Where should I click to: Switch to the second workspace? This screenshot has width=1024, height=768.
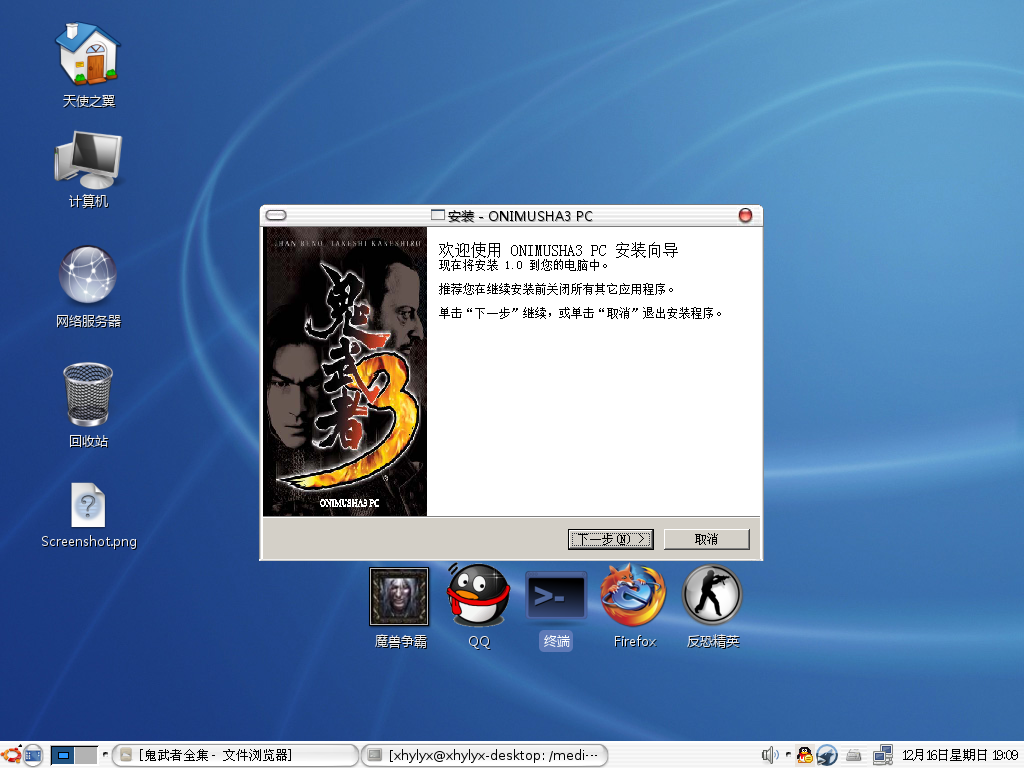(x=86, y=756)
